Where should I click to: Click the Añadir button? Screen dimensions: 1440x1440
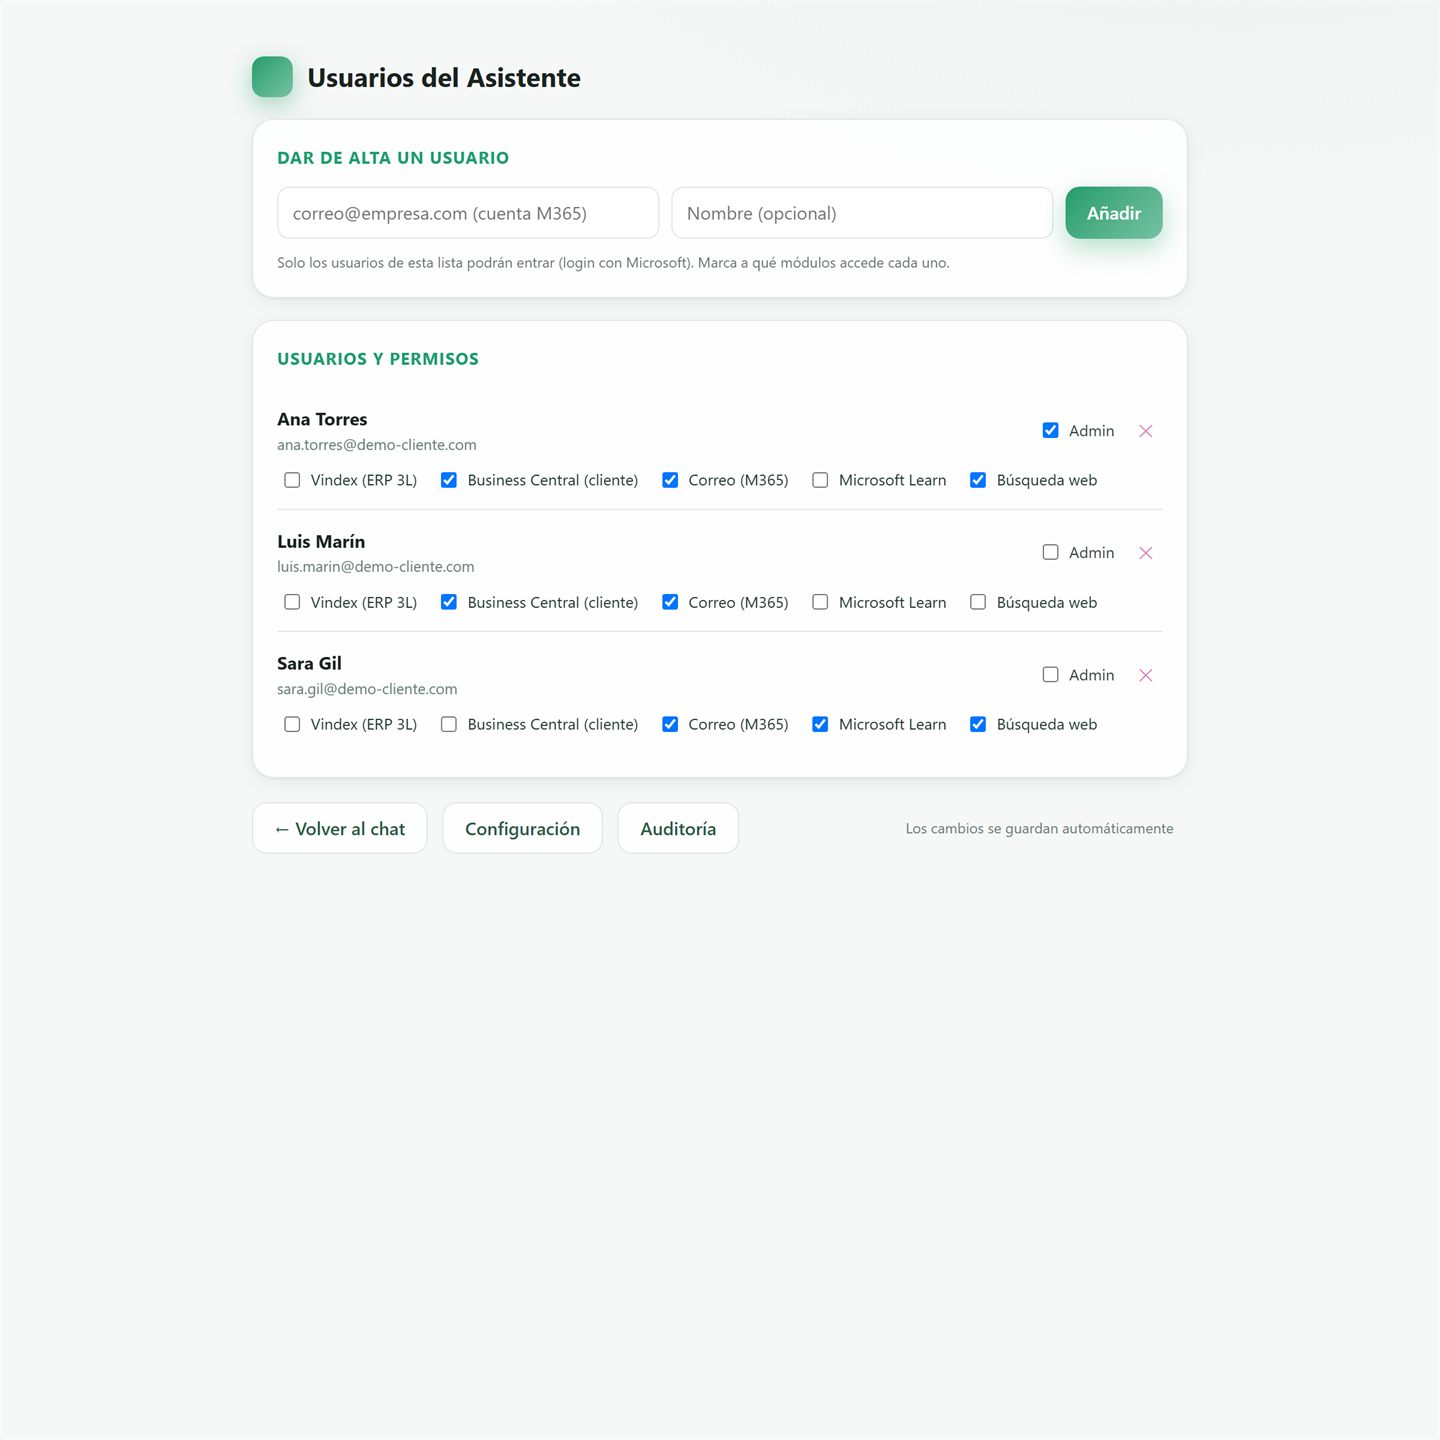point(1114,213)
